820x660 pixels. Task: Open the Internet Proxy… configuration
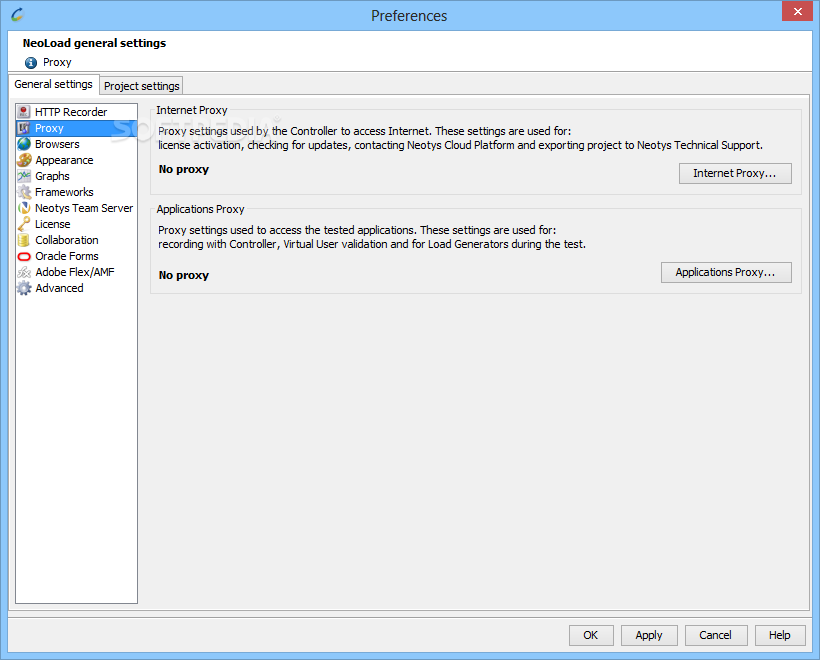(x=735, y=173)
